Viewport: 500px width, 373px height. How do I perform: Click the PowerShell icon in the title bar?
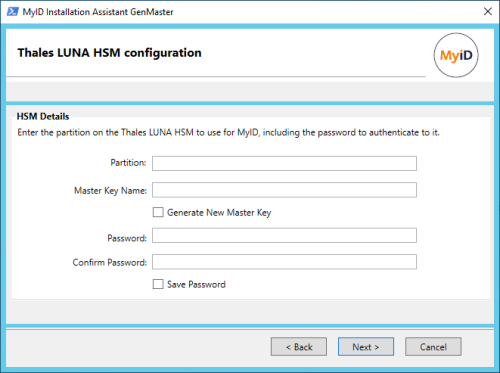pos(13,12)
